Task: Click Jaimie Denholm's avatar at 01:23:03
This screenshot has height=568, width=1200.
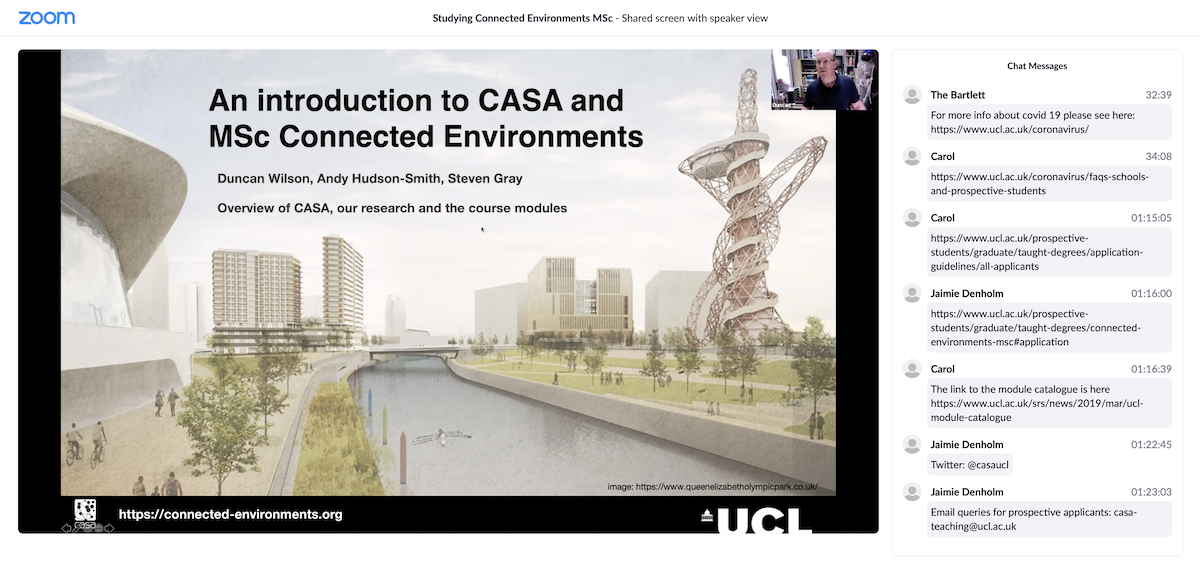Action: (912, 492)
